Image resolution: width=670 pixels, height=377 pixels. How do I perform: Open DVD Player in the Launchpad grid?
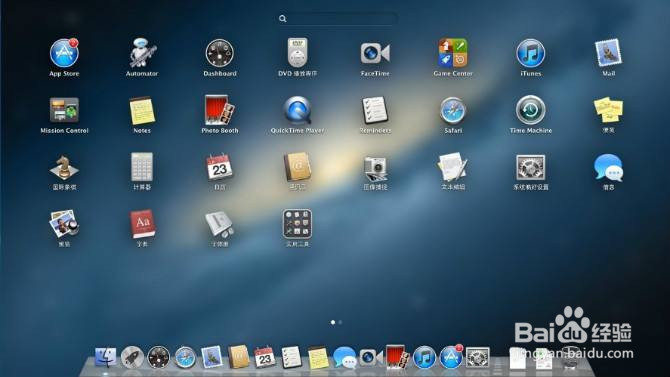(297, 53)
